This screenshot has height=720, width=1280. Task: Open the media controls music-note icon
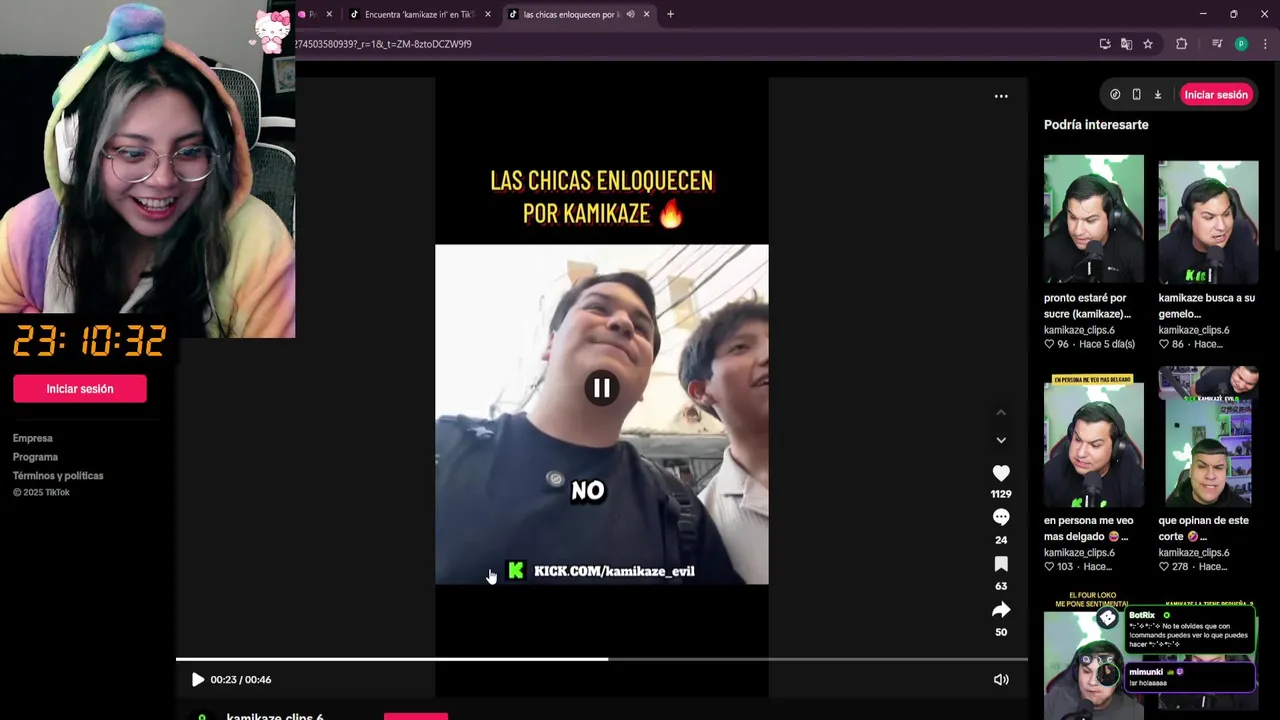(x=1217, y=44)
